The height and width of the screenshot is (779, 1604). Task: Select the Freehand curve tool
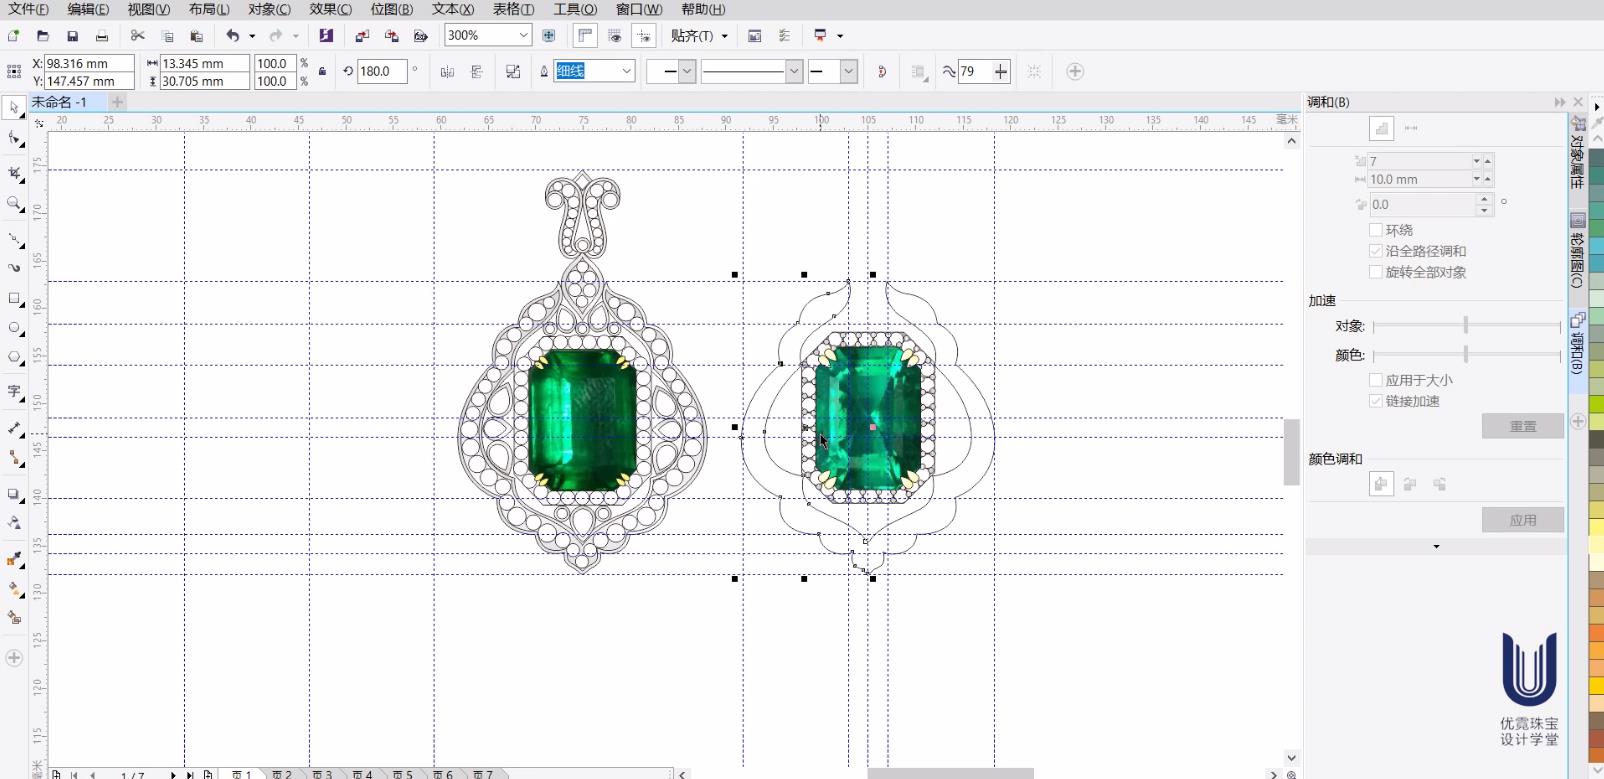pos(14,239)
